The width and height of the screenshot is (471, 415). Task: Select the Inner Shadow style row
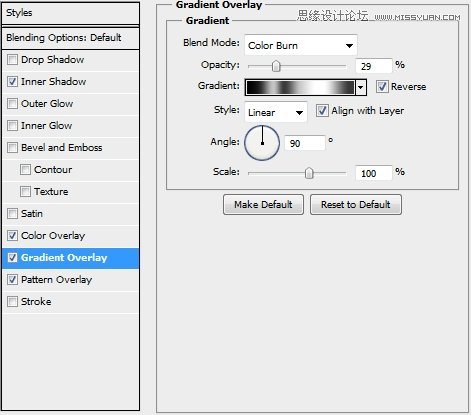(x=70, y=82)
